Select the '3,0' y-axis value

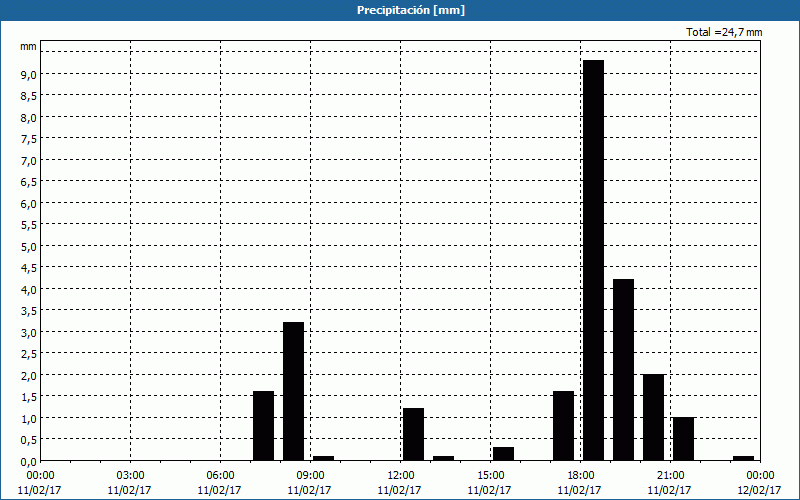[x=28, y=333]
